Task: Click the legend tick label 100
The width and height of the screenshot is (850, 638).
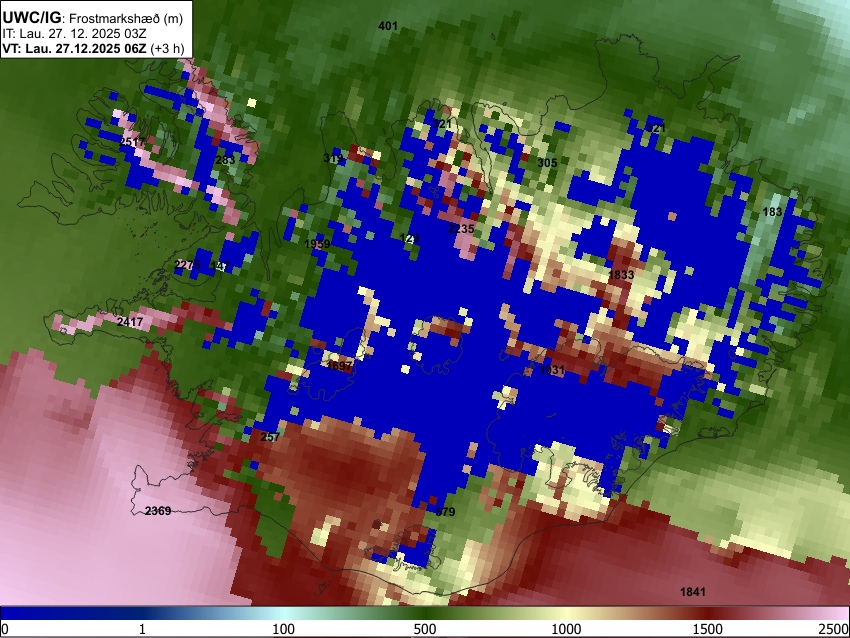Action: click(x=284, y=630)
